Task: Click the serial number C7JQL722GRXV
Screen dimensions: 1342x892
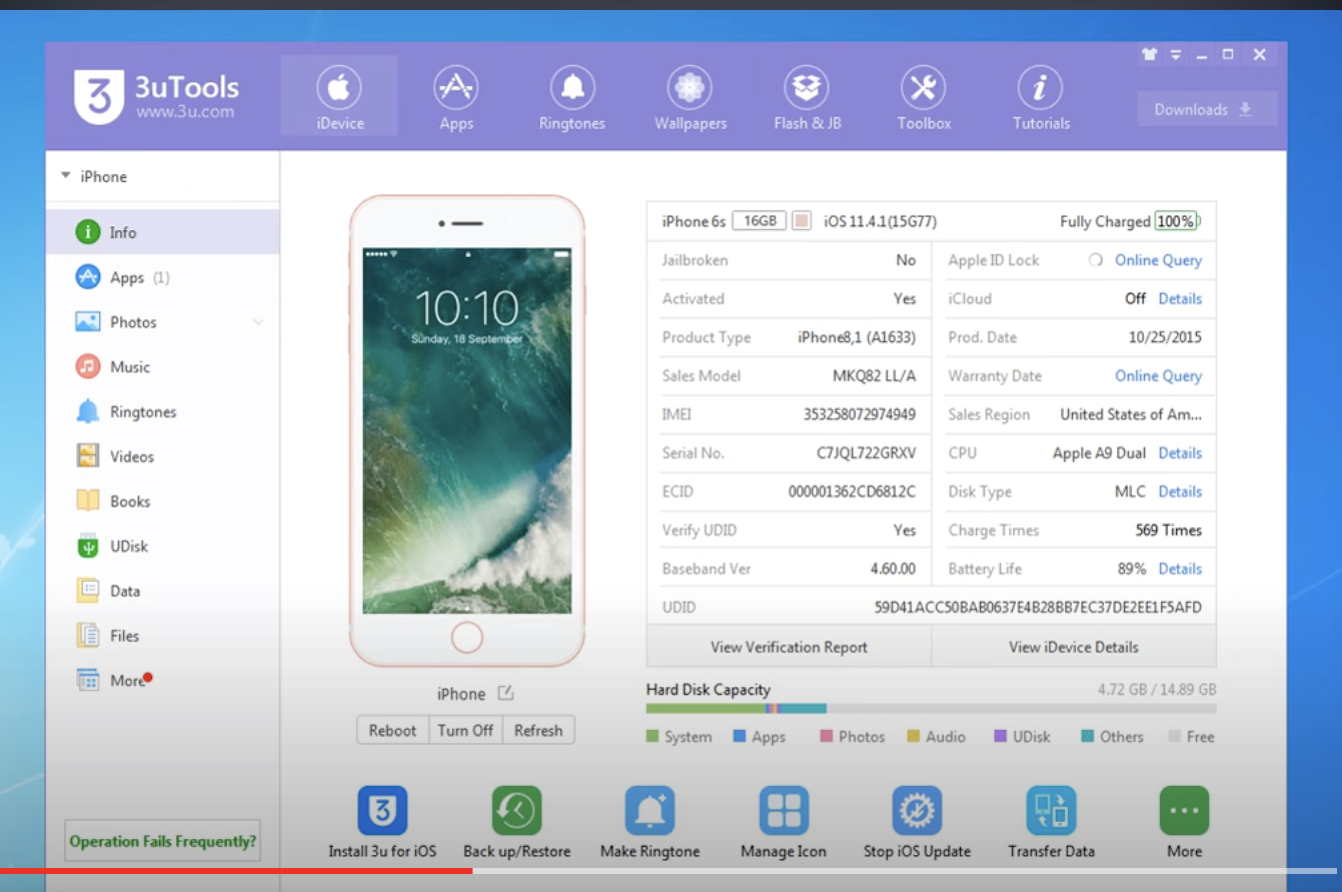Action: (866, 453)
